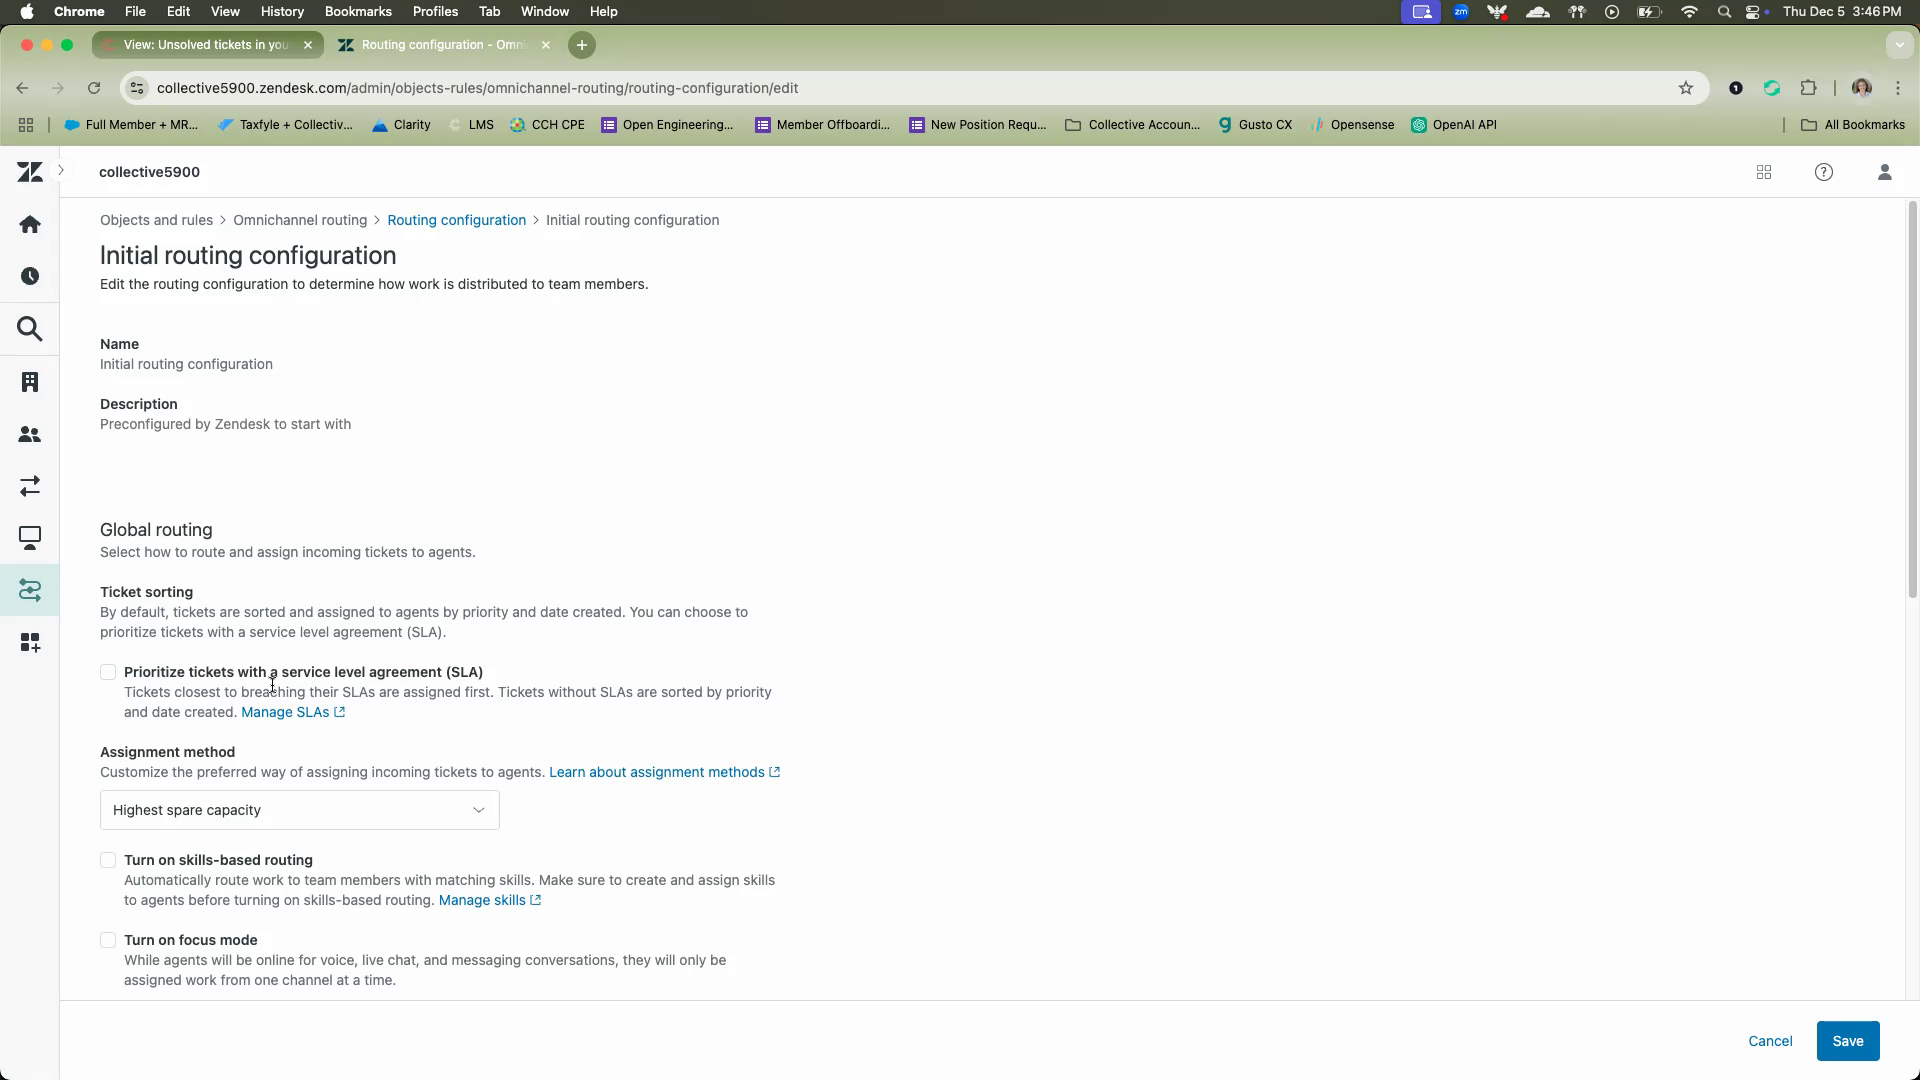1920x1080 pixels.
Task: Open Search magnifier in sidebar
Action: [30, 329]
